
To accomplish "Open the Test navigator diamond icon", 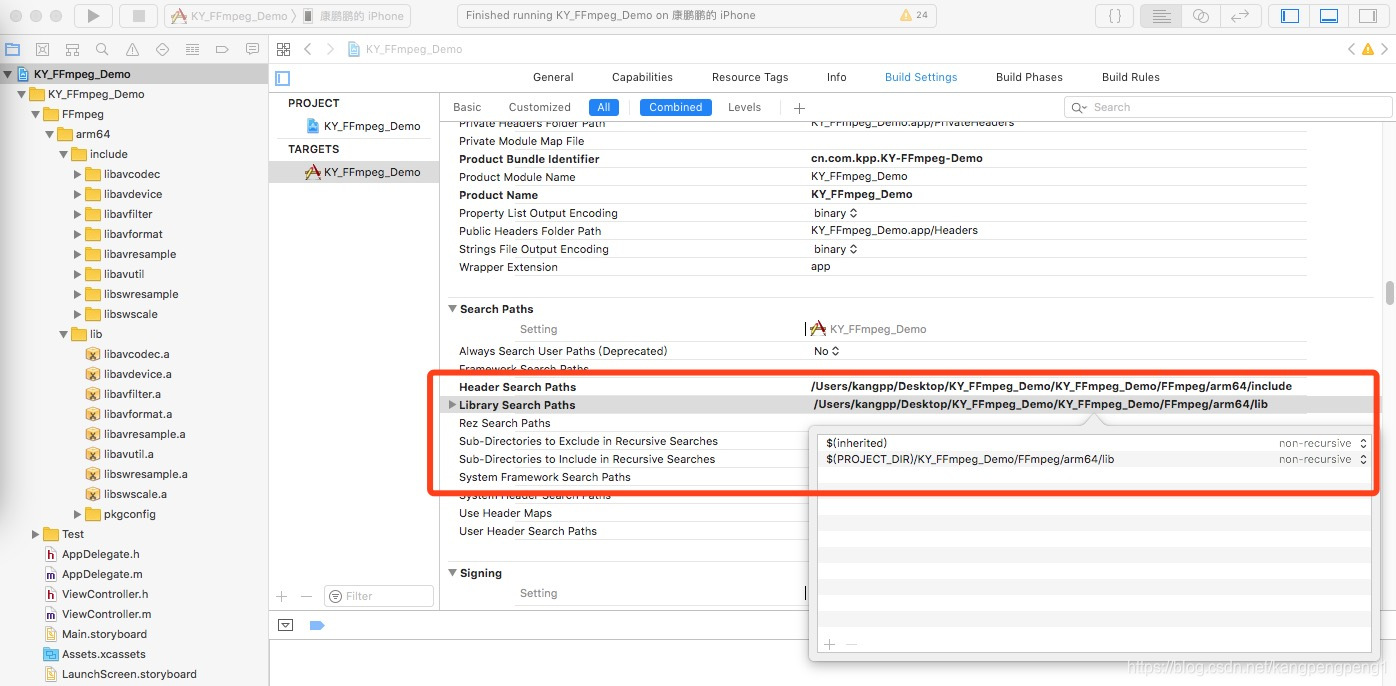I will tap(162, 49).
